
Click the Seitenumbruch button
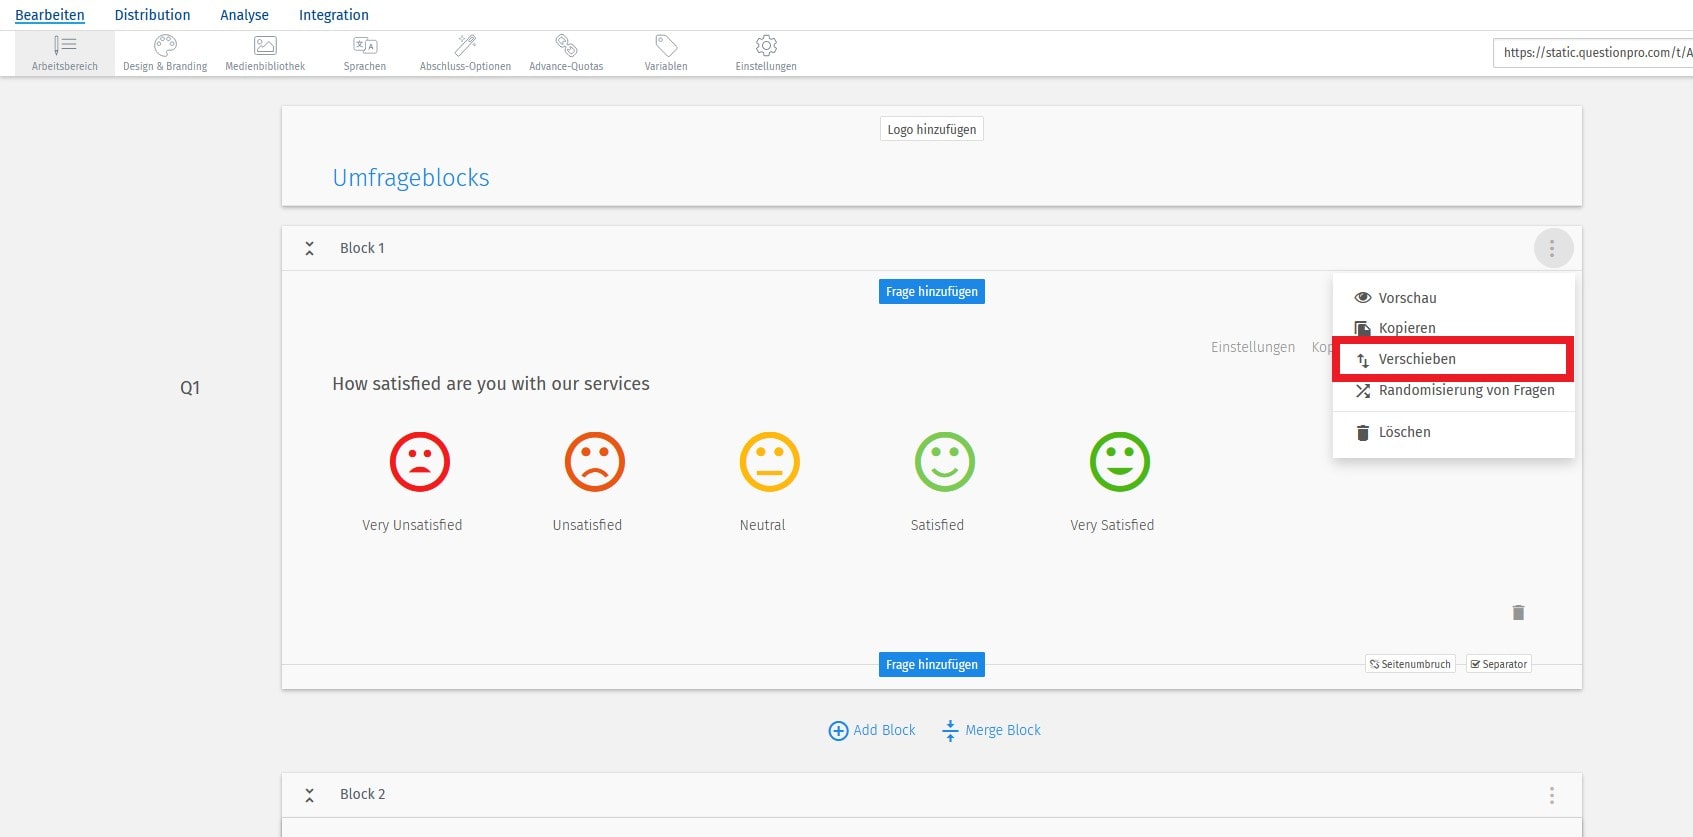[1410, 664]
